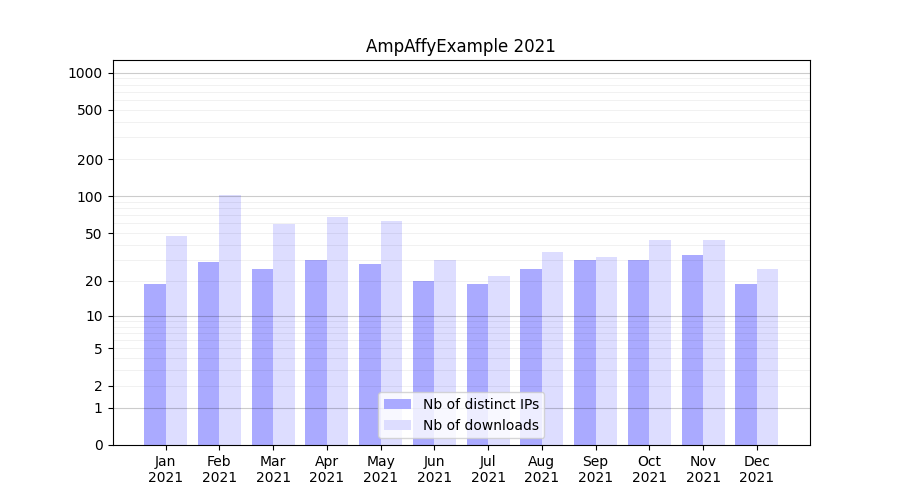Select the 'Nb of distinct IPs' legend label

click(480, 404)
